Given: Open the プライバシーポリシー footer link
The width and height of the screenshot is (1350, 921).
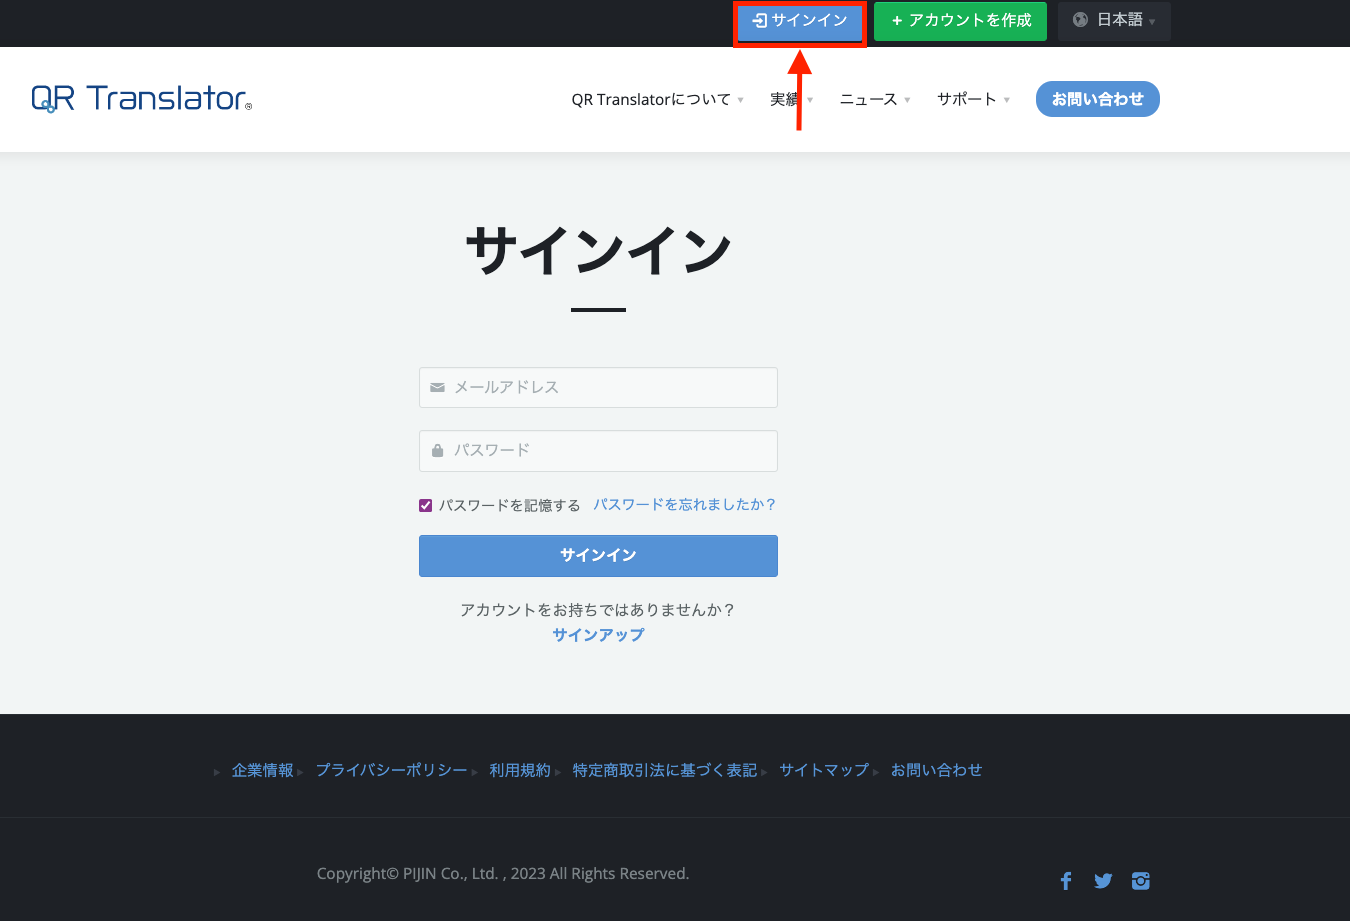Looking at the screenshot, I should pos(392,770).
